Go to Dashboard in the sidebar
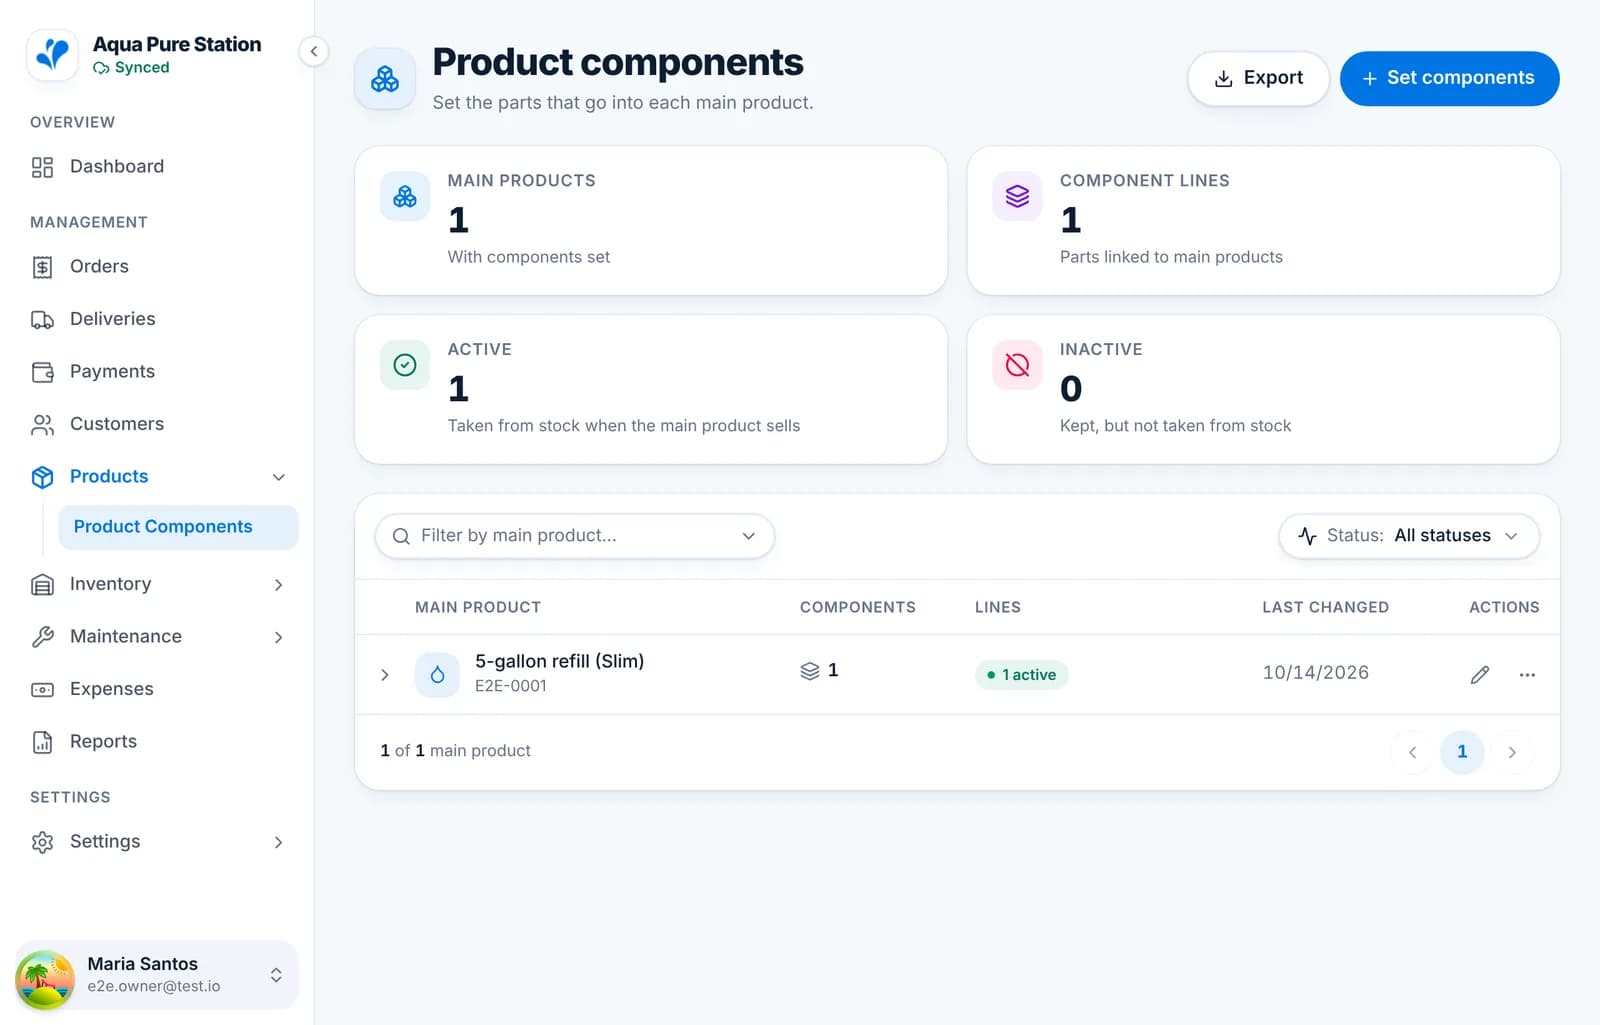The width and height of the screenshot is (1600, 1025). pyautogui.click(x=157, y=167)
